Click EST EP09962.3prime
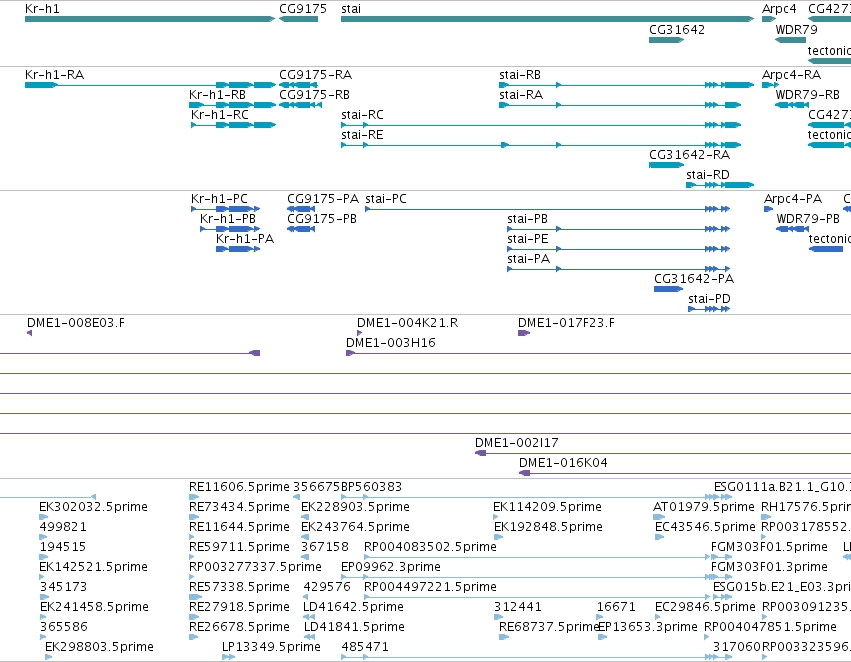Image resolution: width=851 pixels, height=662 pixels. click(536, 577)
